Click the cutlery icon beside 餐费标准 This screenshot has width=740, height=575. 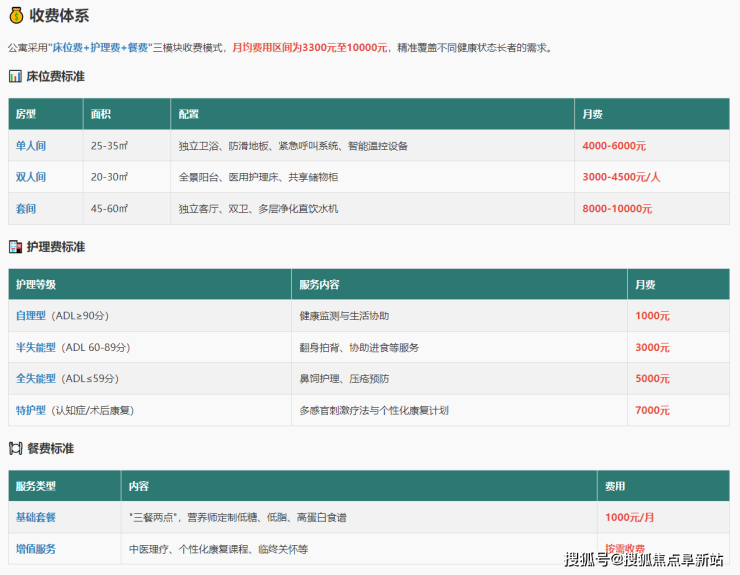pos(15,448)
